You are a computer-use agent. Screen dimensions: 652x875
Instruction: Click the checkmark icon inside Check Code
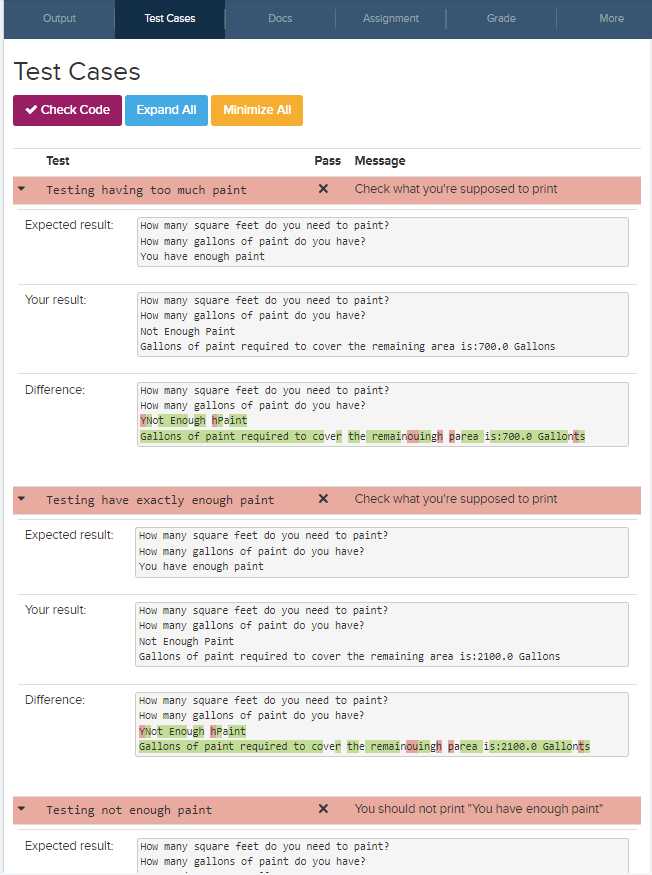pyautogui.click(x=30, y=110)
